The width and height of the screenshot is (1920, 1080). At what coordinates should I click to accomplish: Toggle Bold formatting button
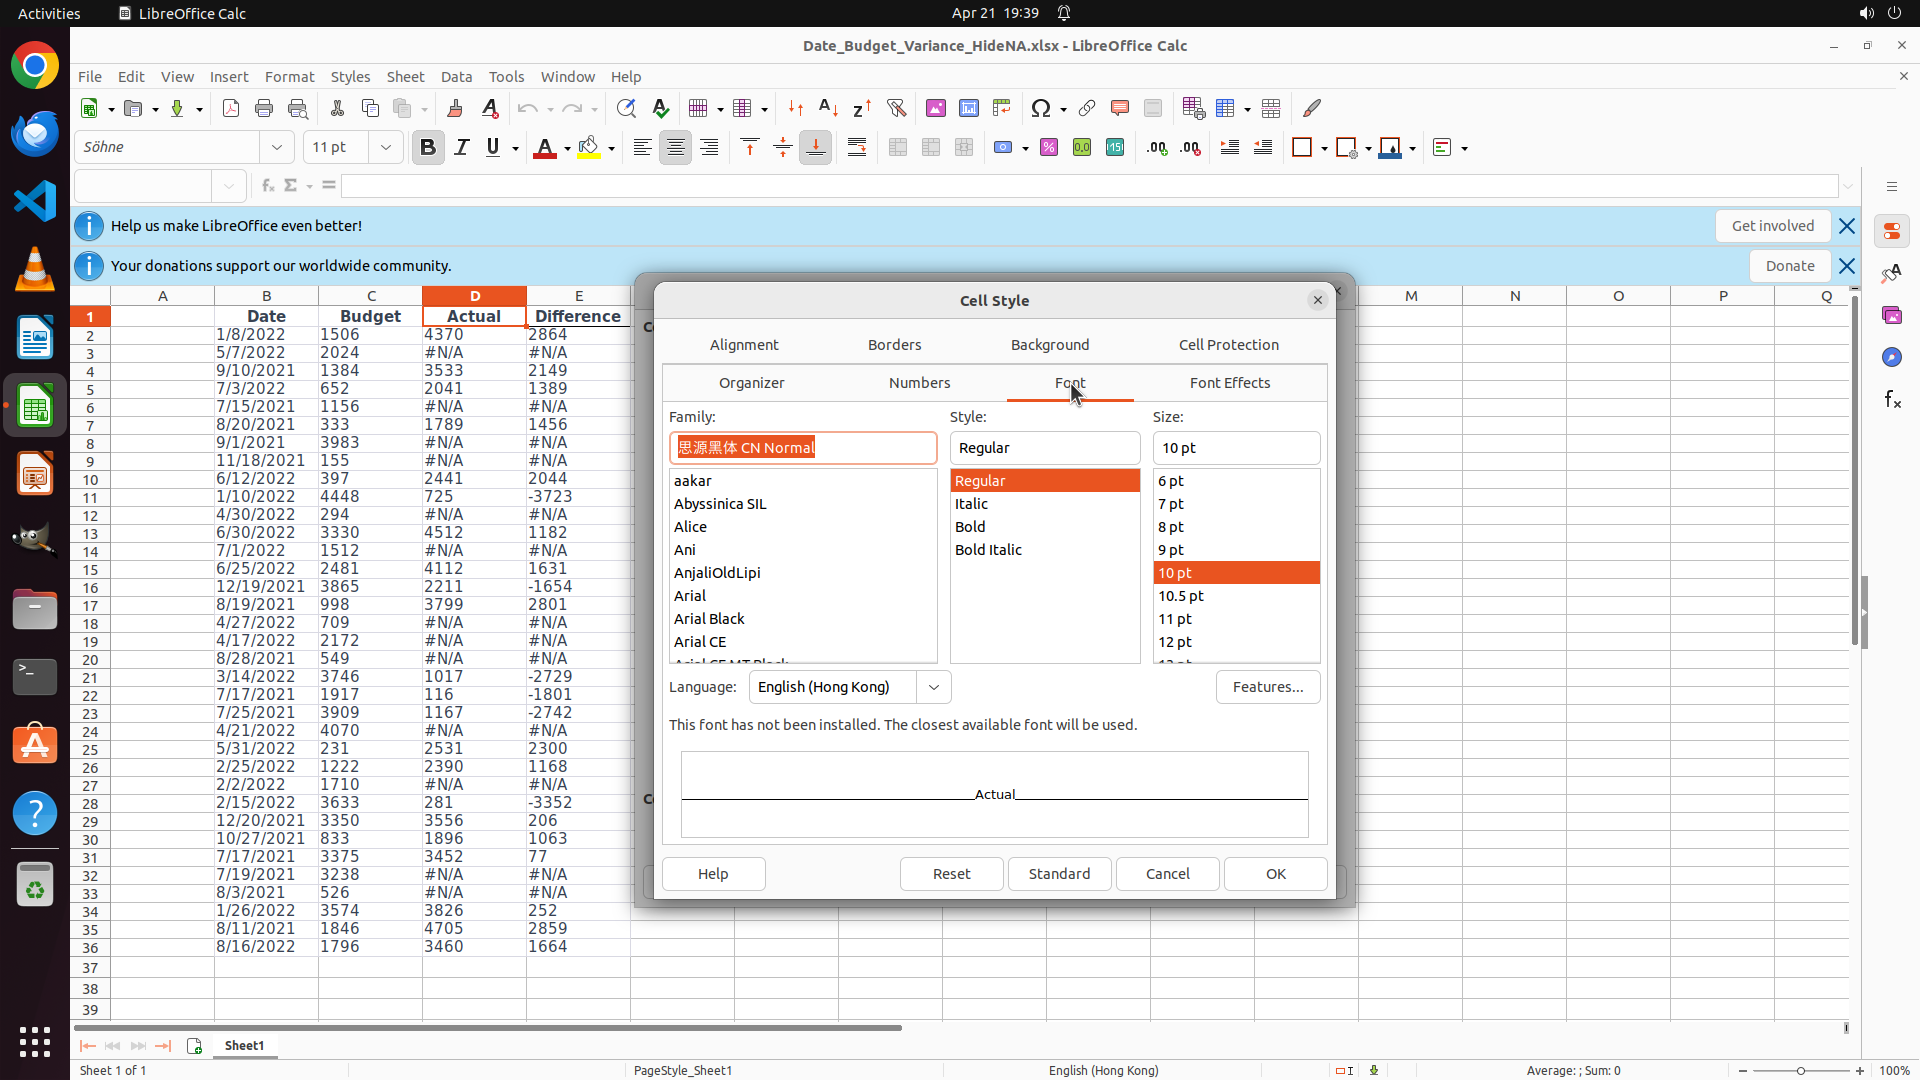428,147
